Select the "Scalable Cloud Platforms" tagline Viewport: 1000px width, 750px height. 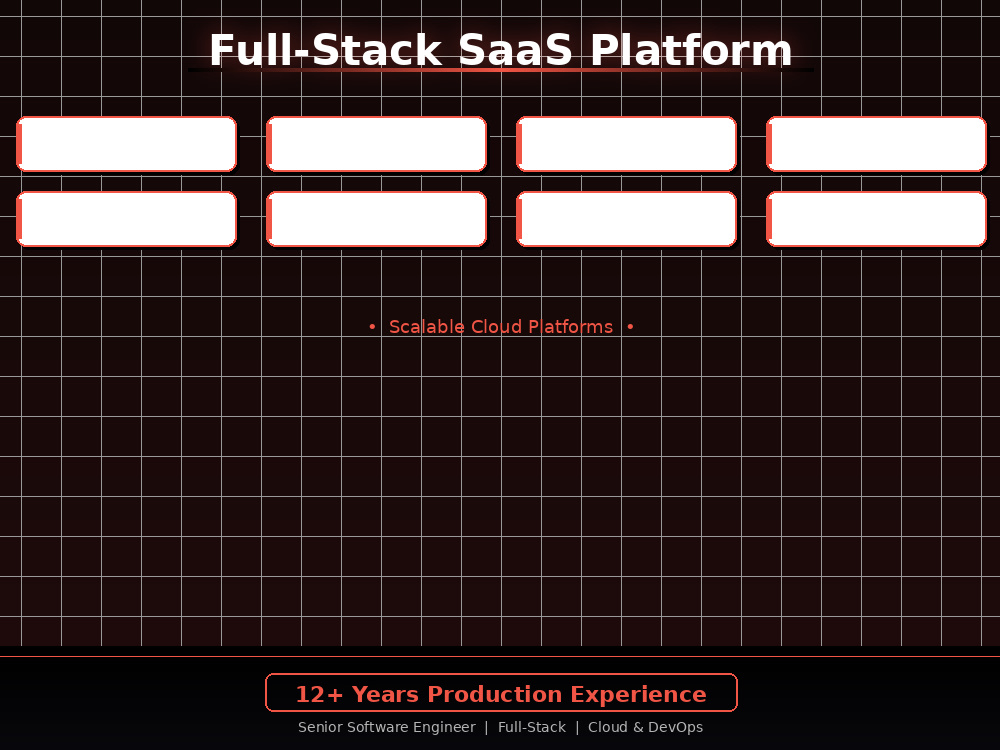[x=501, y=327]
